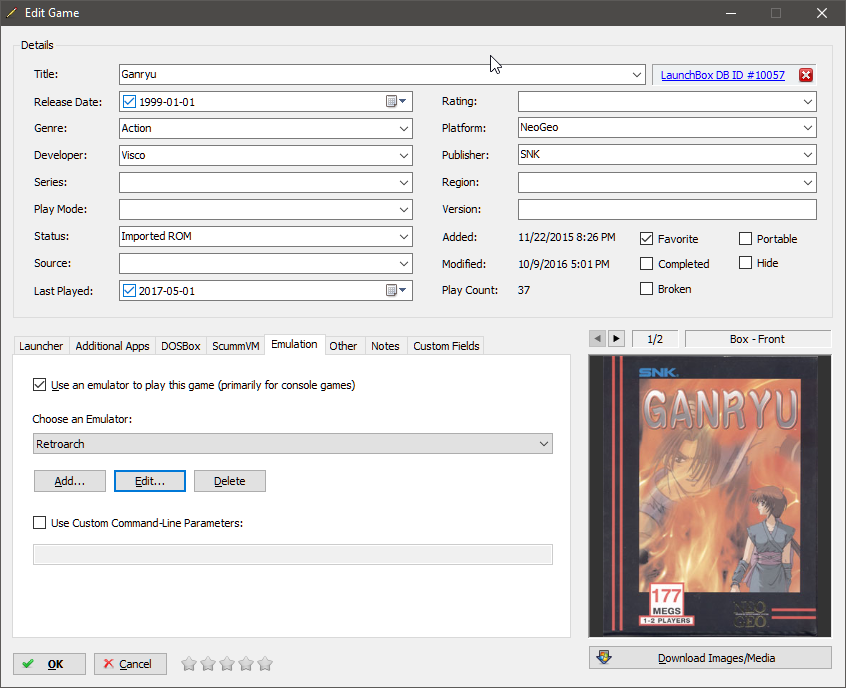Toggle the Last Played date checkbox
This screenshot has height=688, width=846.
click(x=129, y=290)
